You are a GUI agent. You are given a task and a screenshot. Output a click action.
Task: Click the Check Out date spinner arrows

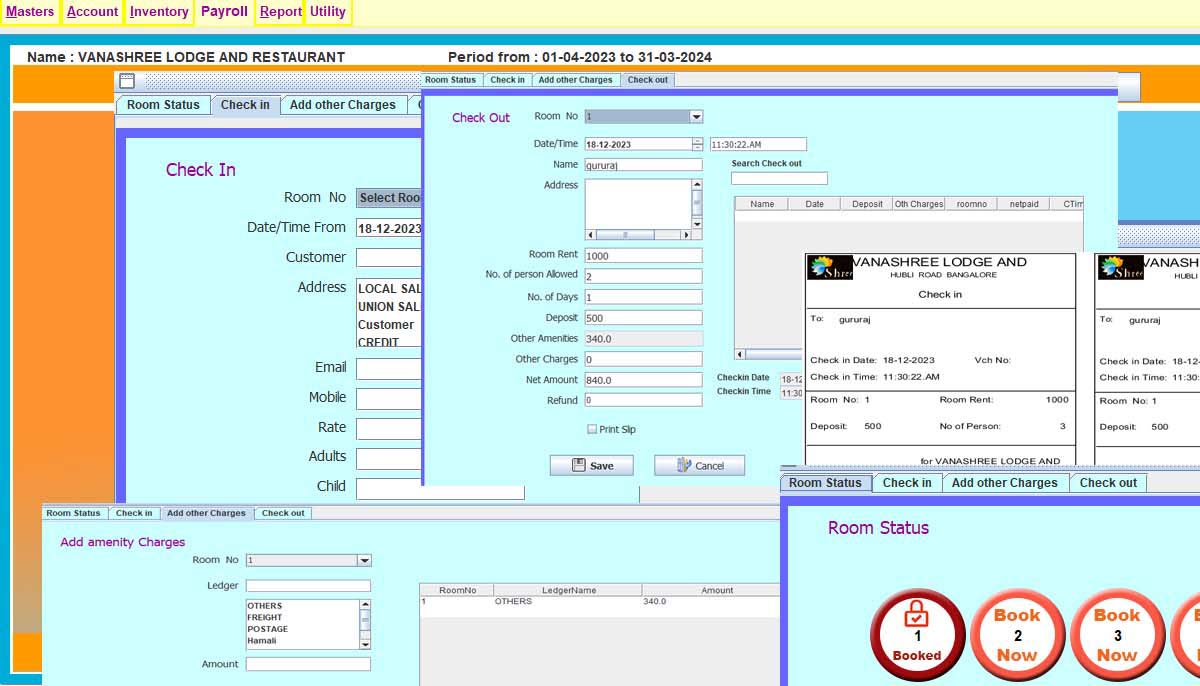point(697,144)
